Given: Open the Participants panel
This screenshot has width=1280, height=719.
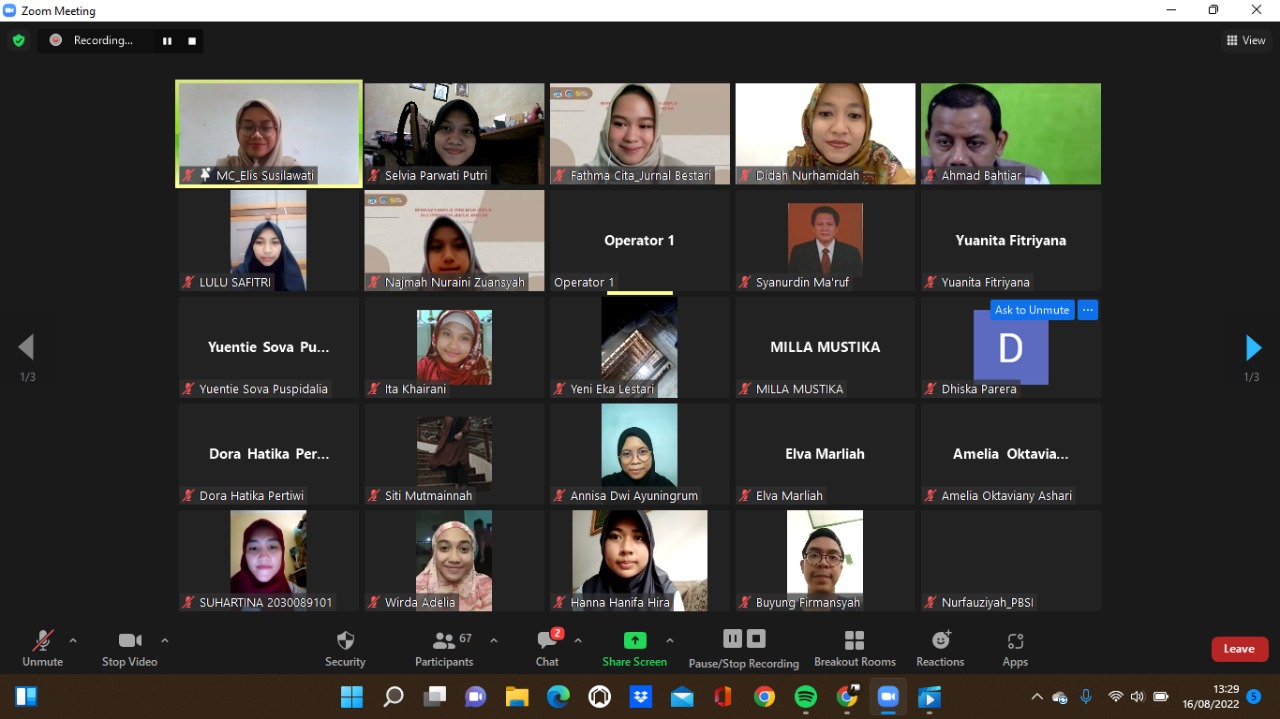Looking at the screenshot, I should click(444, 648).
